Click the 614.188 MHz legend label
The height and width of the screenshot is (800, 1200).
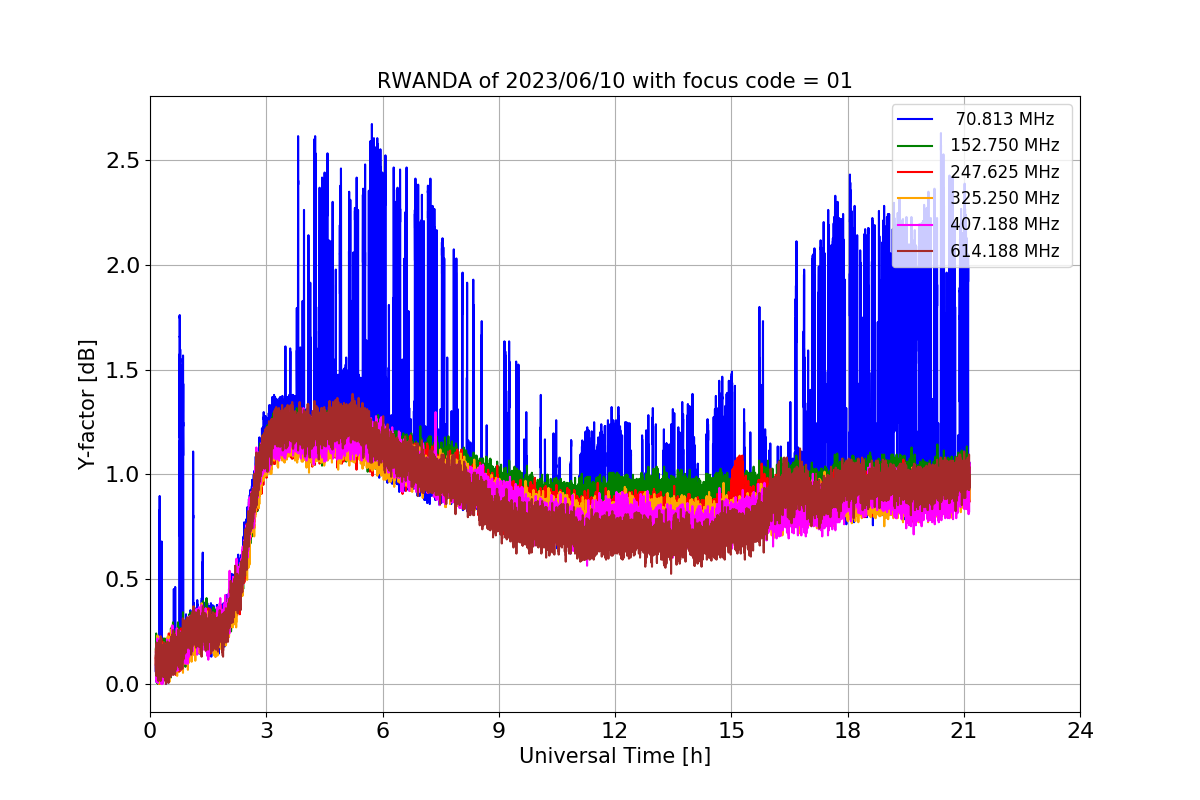[x=1005, y=251]
